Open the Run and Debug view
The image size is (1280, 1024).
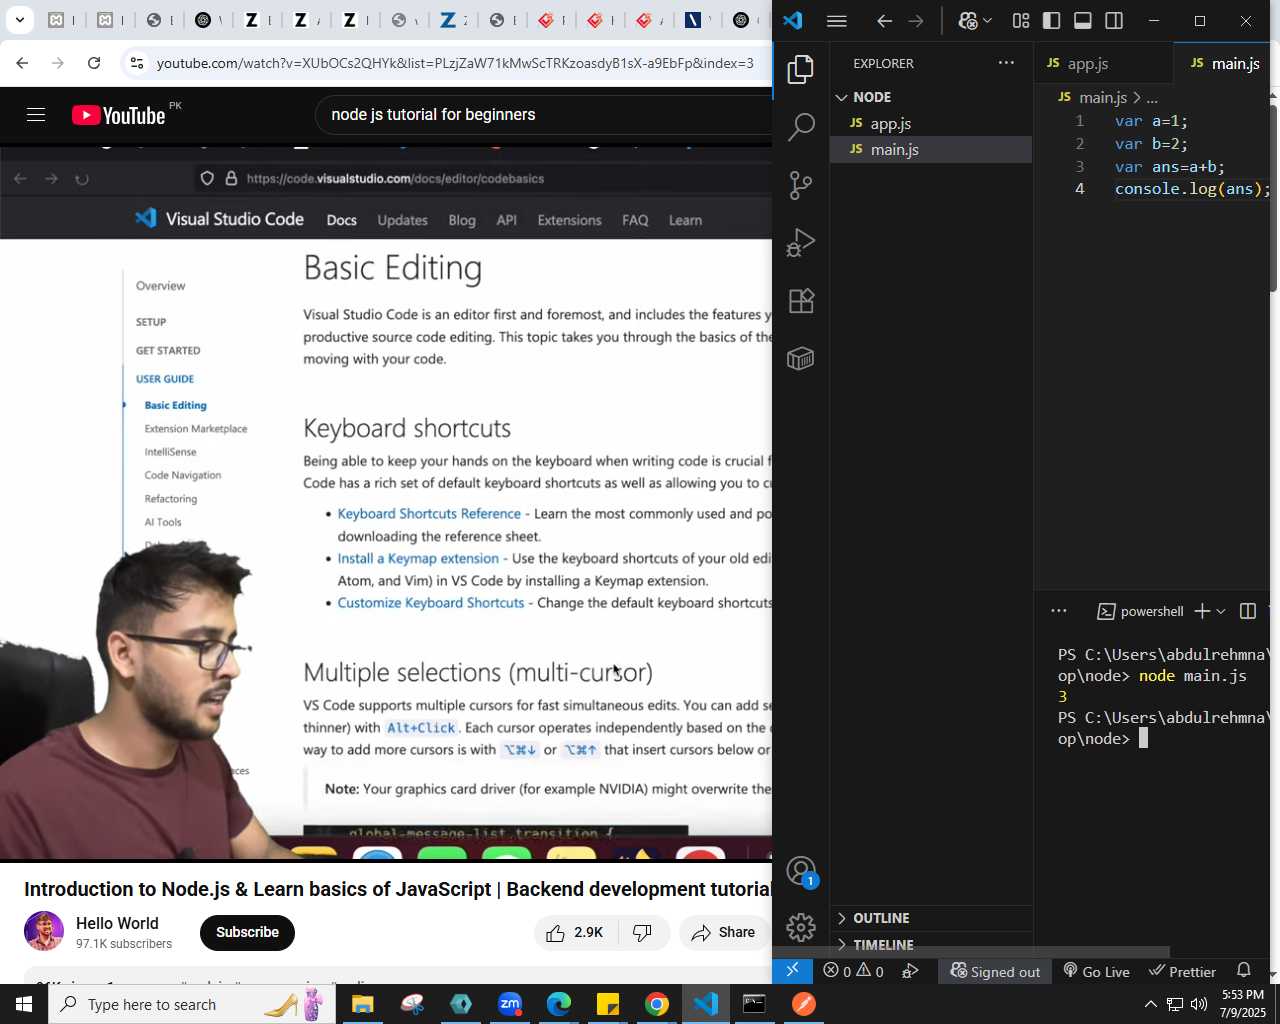[801, 243]
